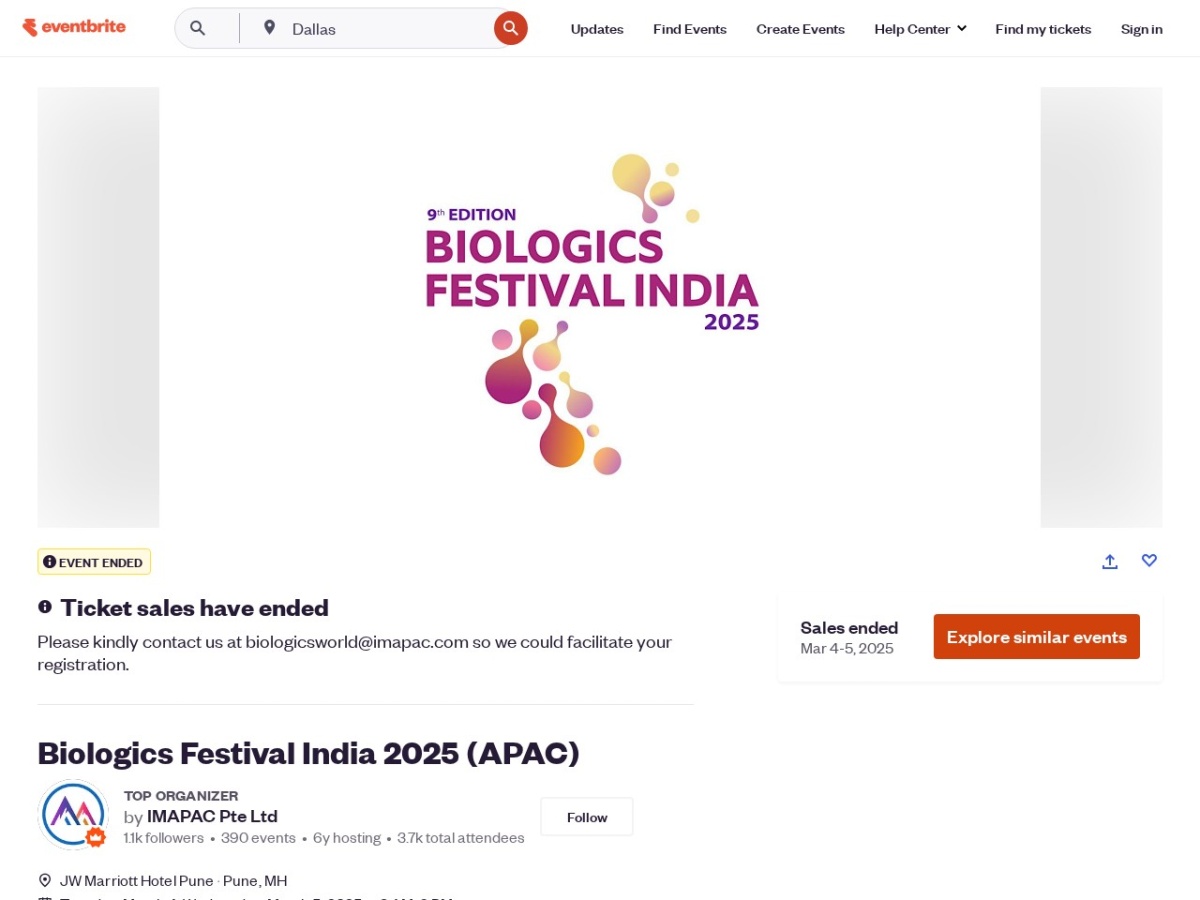The image size is (1200, 900).
Task: Click the Biologics Festival India 2025 (APAC) title
Action: click(308, 753)
